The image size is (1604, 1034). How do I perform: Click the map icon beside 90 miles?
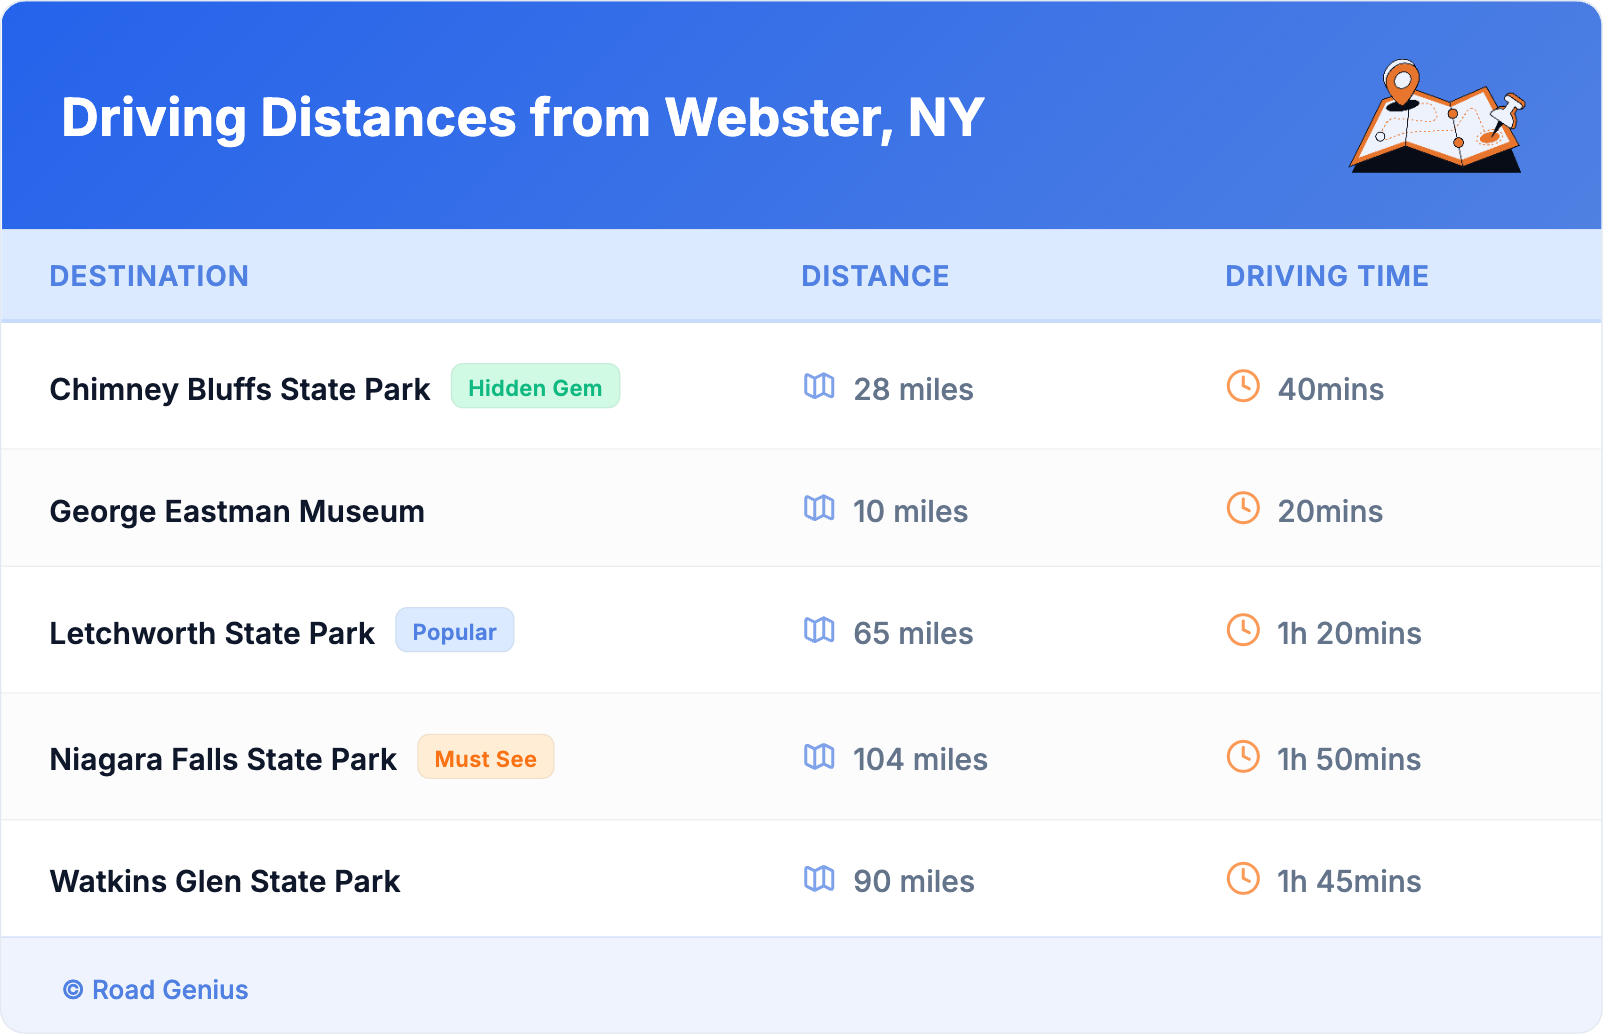click(x=819, y=879)
